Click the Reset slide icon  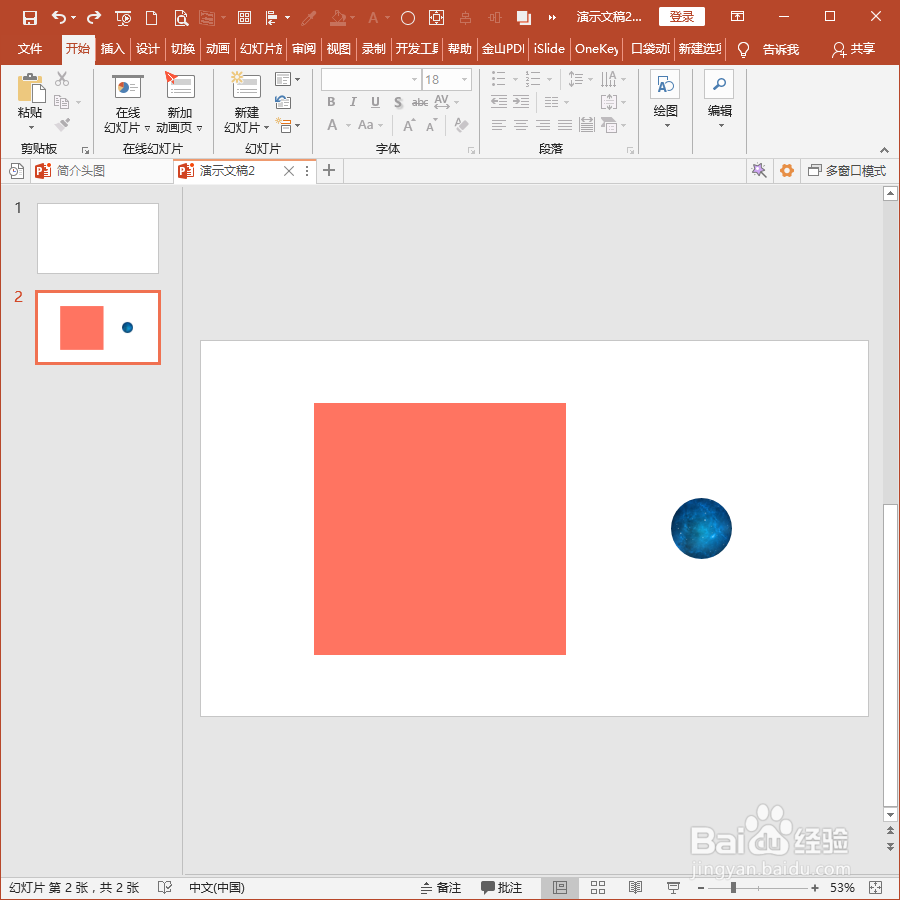[283, 102]
